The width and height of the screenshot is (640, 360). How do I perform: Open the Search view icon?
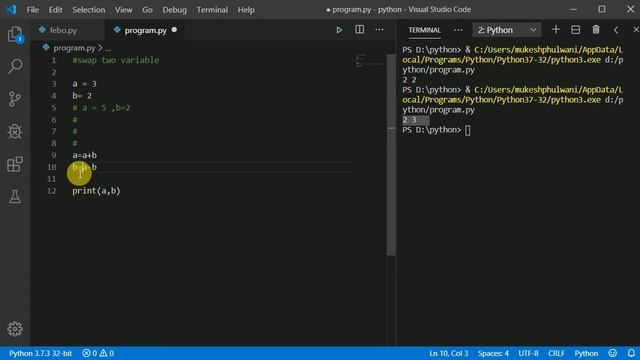pyautogui.click(x=15, y=66)
